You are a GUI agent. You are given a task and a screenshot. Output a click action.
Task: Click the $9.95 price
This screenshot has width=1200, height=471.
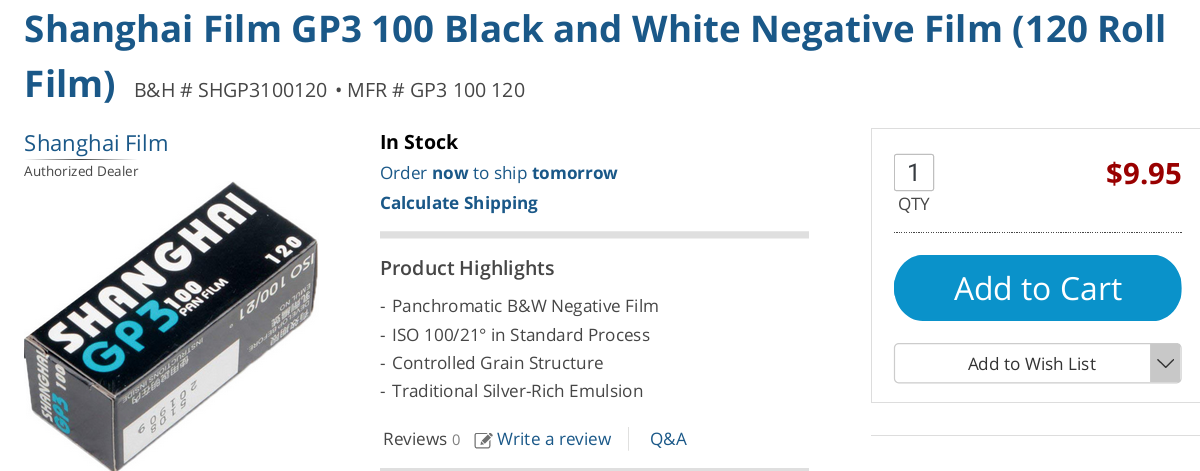click(x=1143, y=174)
